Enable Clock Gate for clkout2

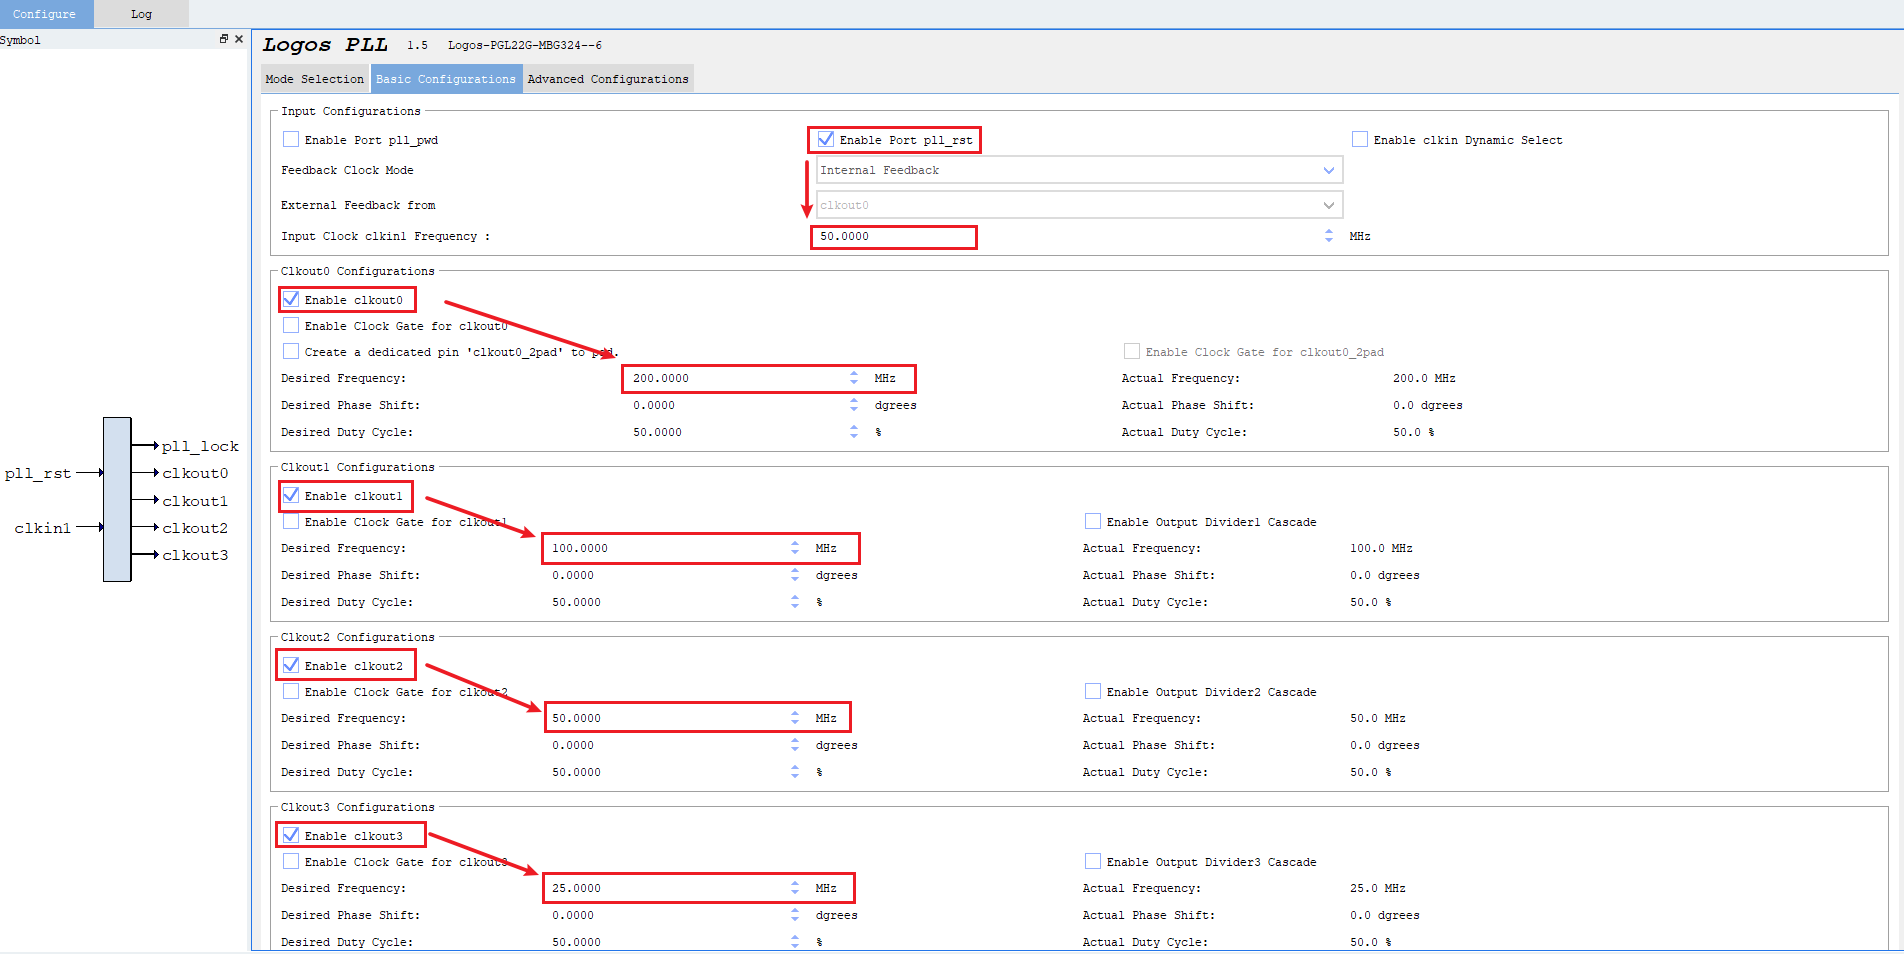291,691
